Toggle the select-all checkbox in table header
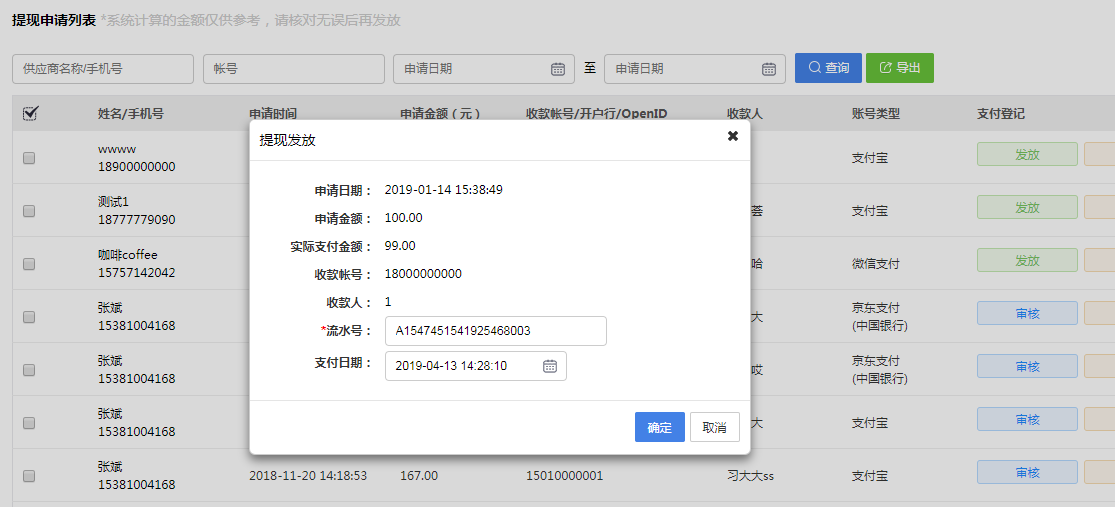Screen dimensions: 1115x507 (30, 114)
